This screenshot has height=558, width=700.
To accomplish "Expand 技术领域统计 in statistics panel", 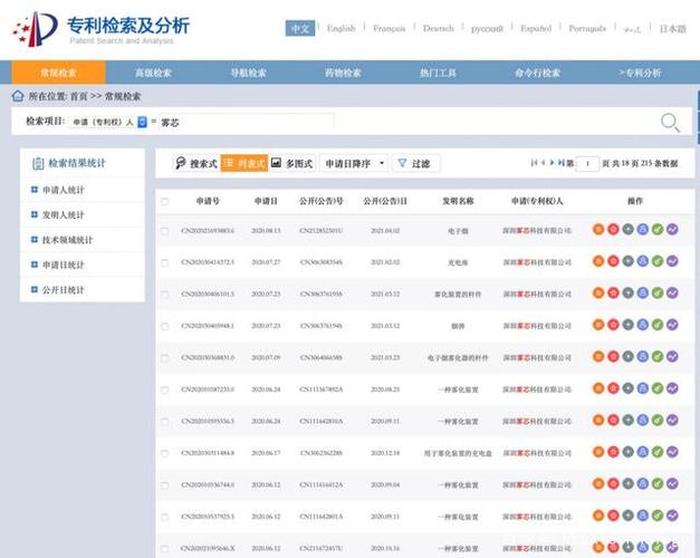I will tap(34, 240).
